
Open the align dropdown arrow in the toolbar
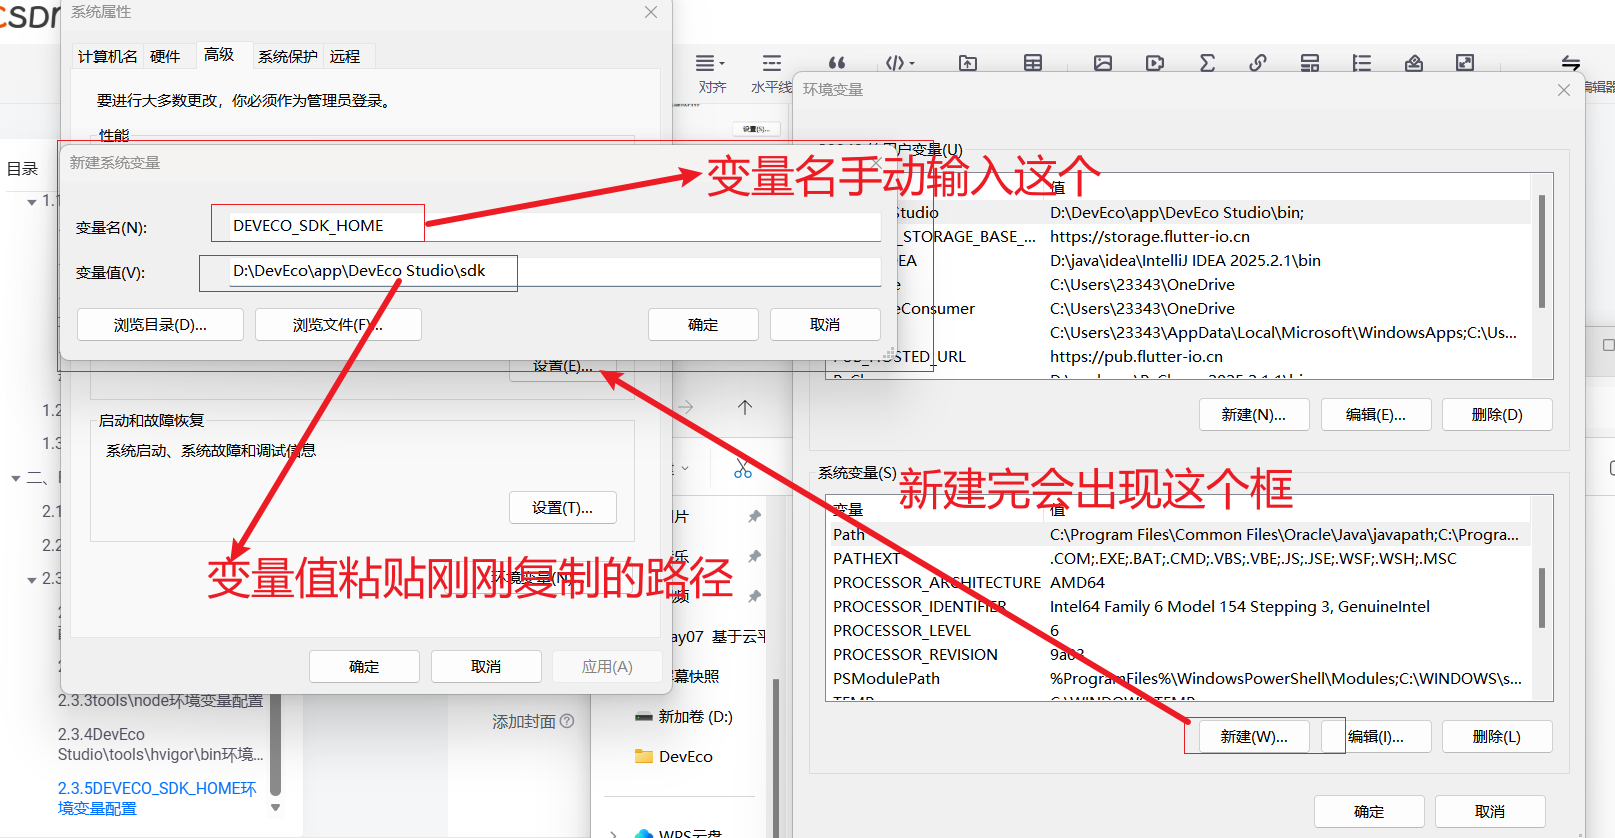coord(722,64)
